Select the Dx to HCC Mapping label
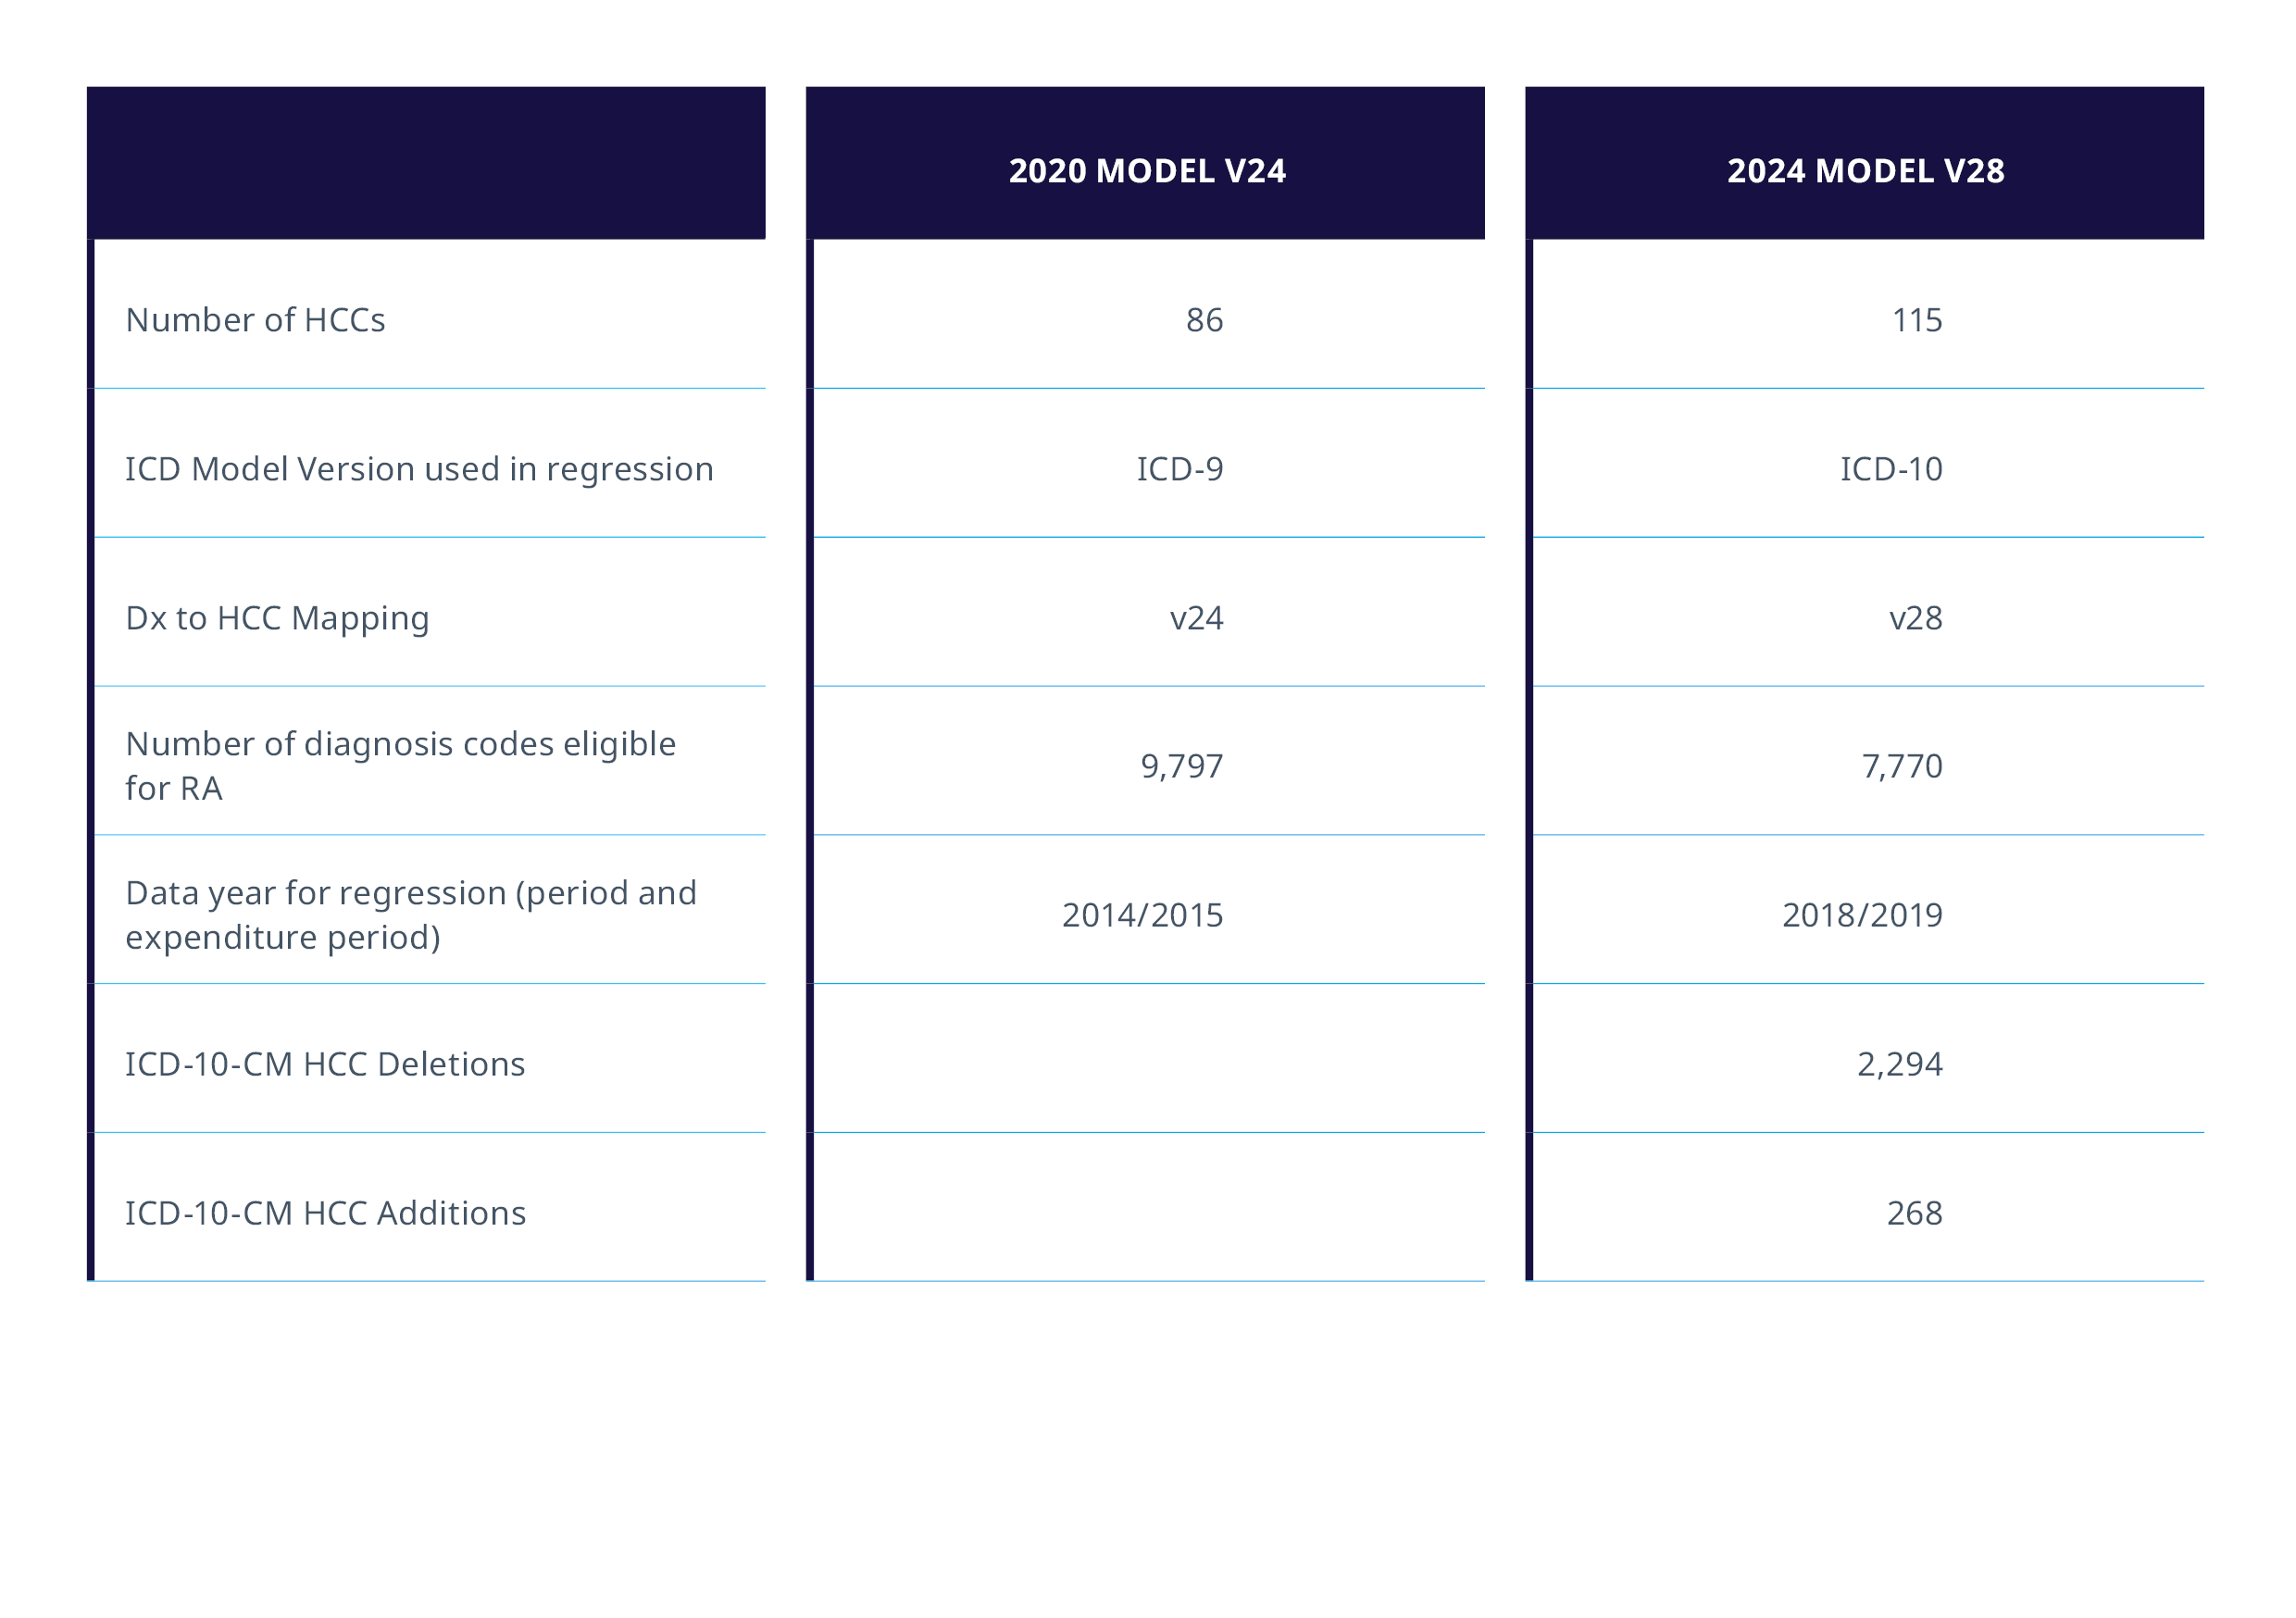The height and width of the screenshot is (1618, 2296). pyautogui.click(x=277, y=618)
